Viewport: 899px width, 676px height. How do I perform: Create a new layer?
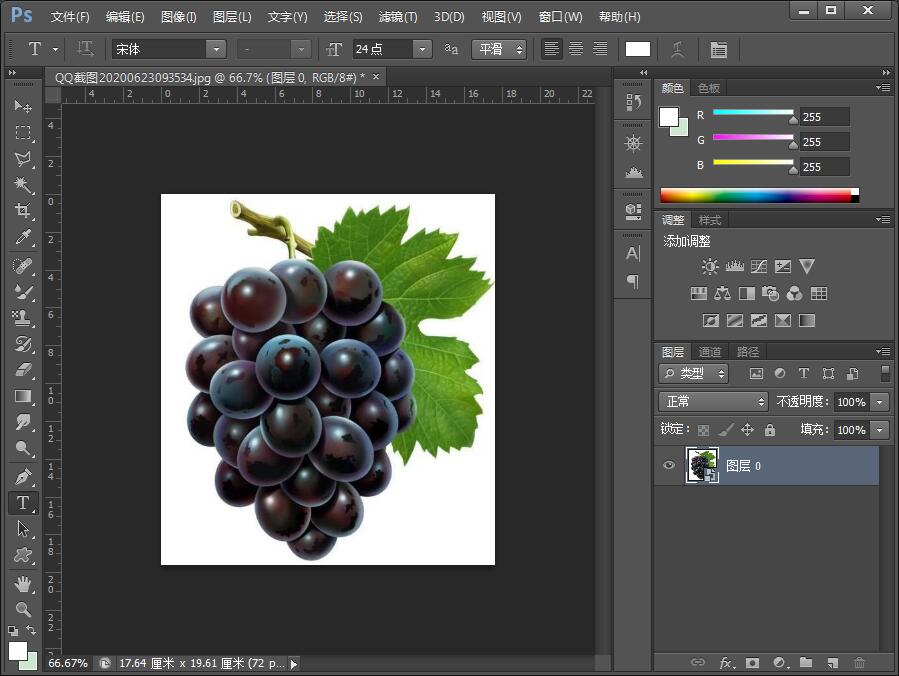[x=832, y=663]
